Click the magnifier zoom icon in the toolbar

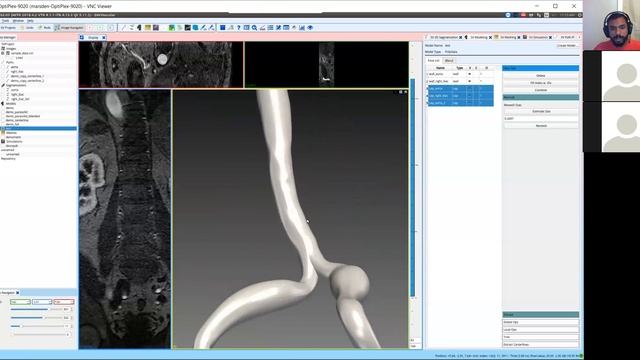click(254, 28)
